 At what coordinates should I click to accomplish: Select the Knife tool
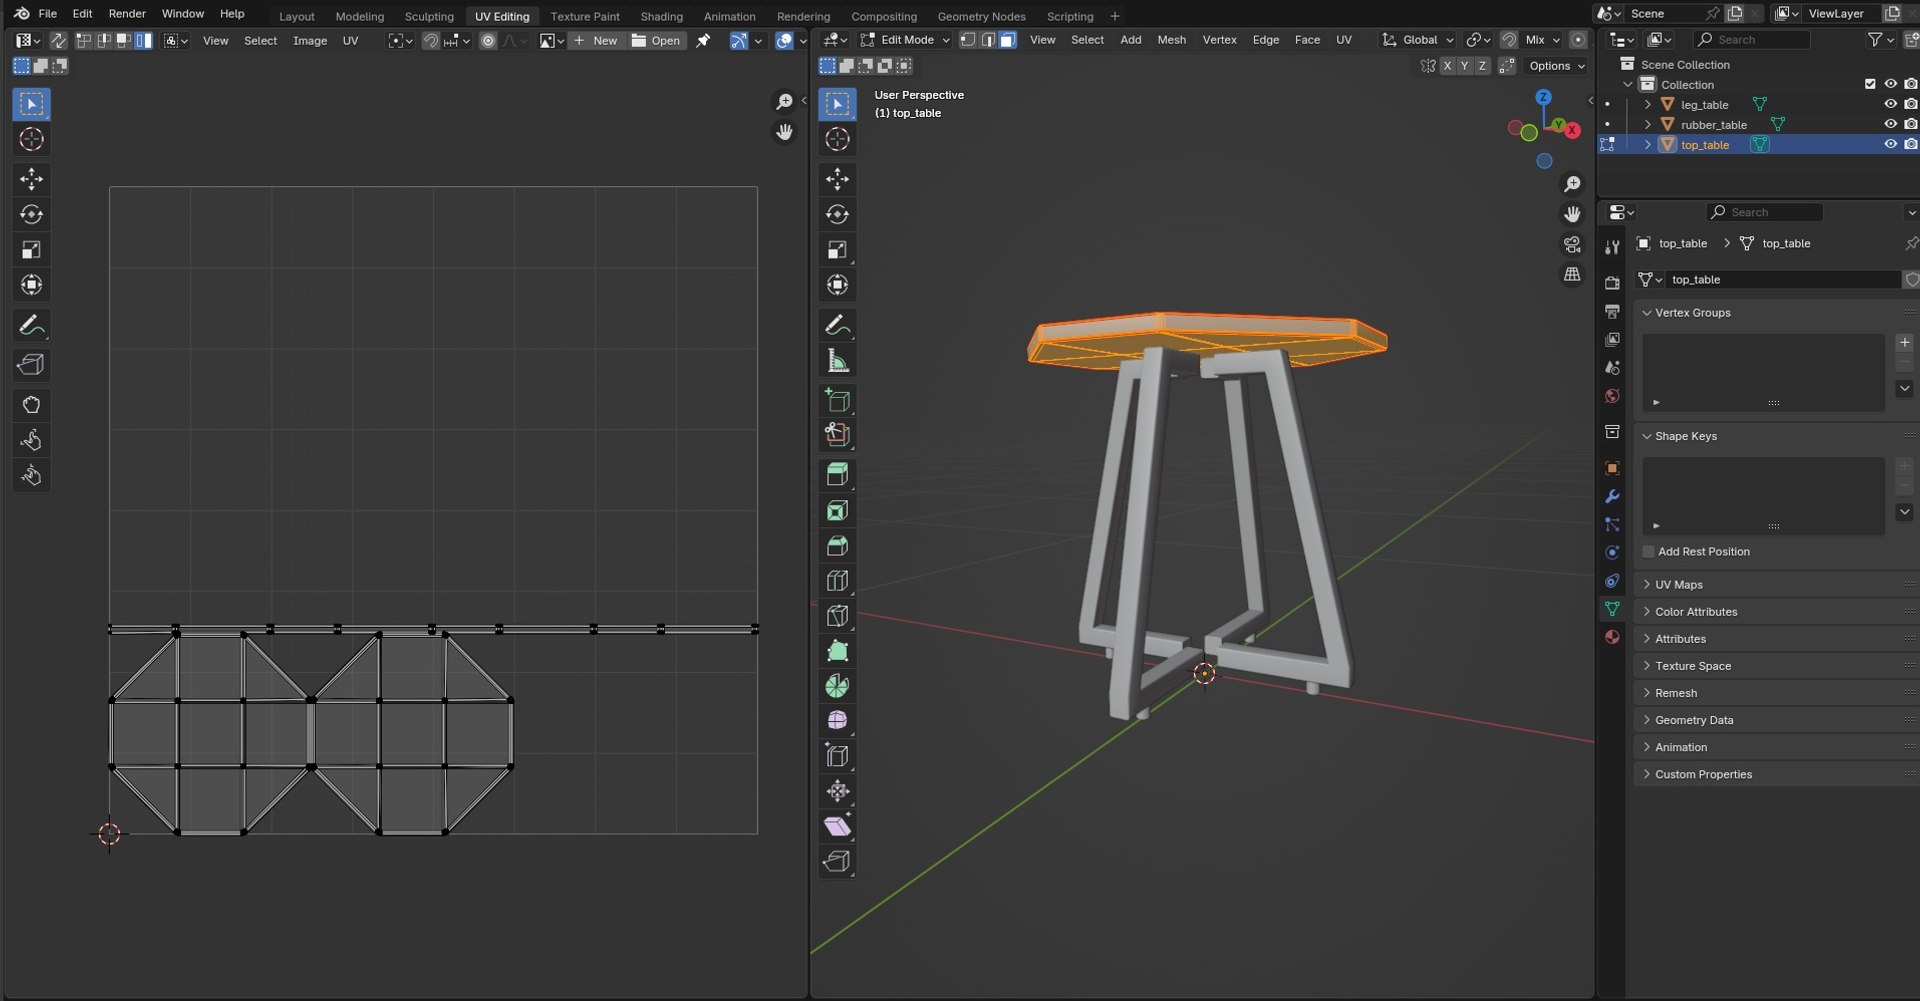(x=837, y=616)
